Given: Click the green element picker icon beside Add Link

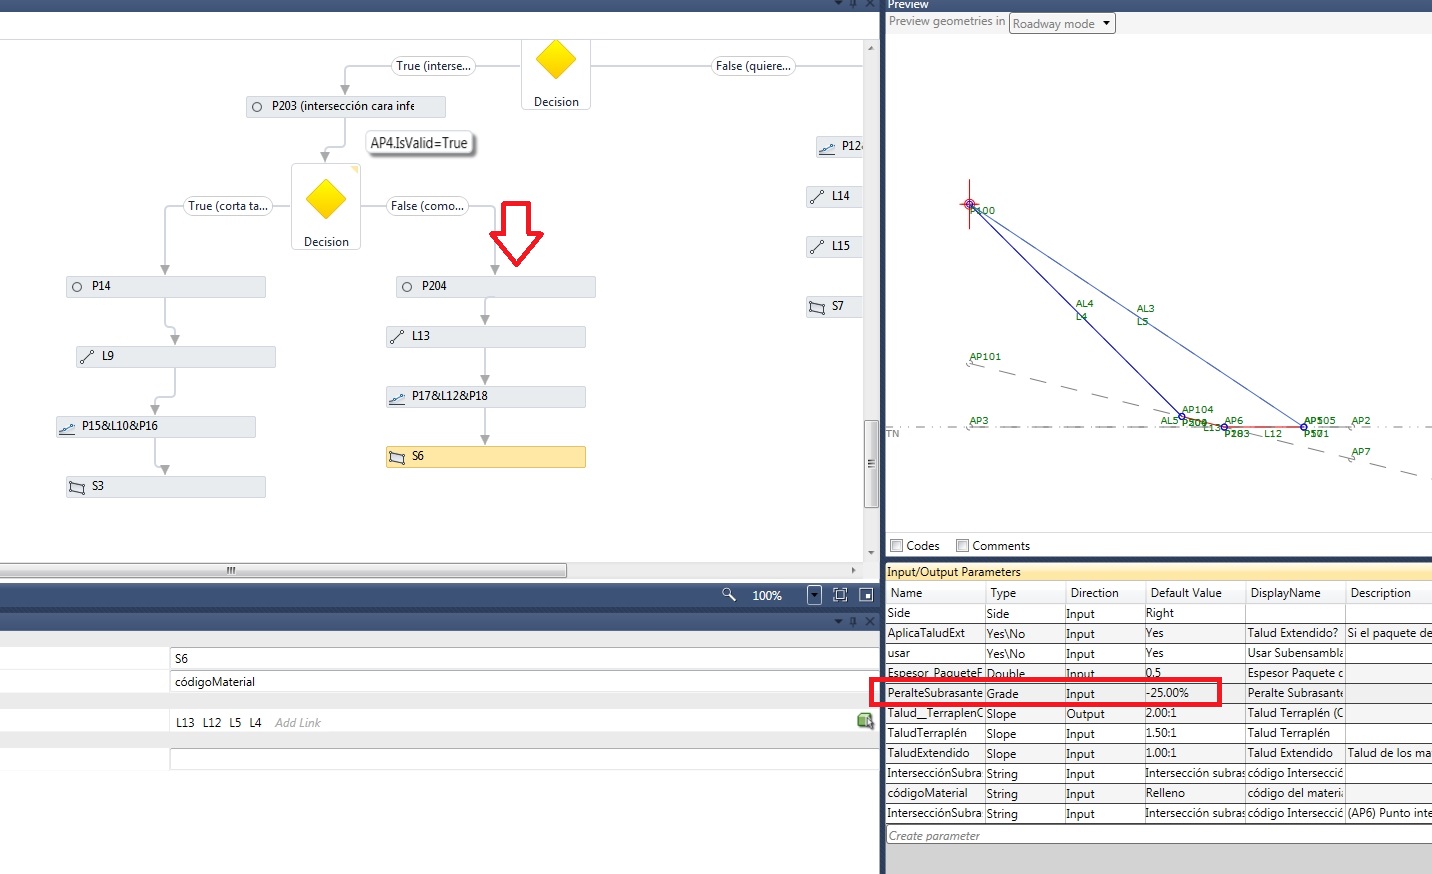Looking at the screenshot, I should (864, 720).
